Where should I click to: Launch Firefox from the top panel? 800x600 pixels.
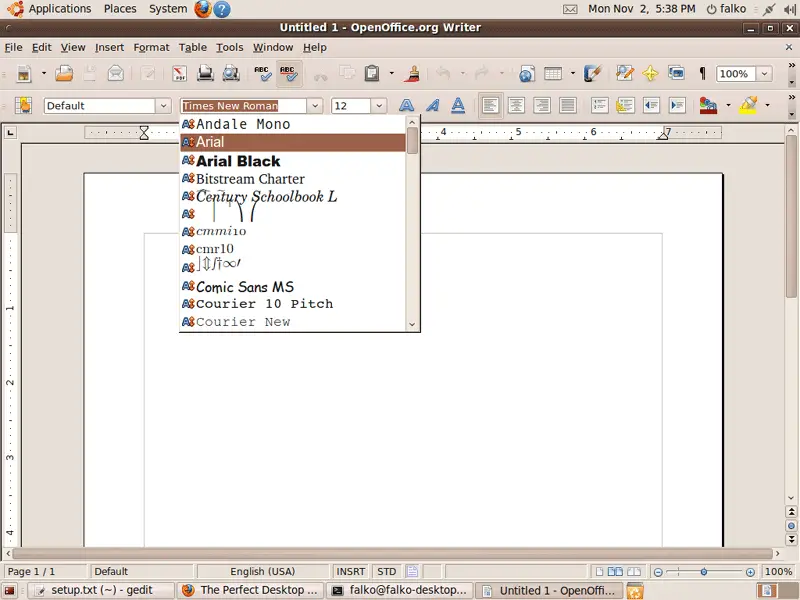[203, 9]
